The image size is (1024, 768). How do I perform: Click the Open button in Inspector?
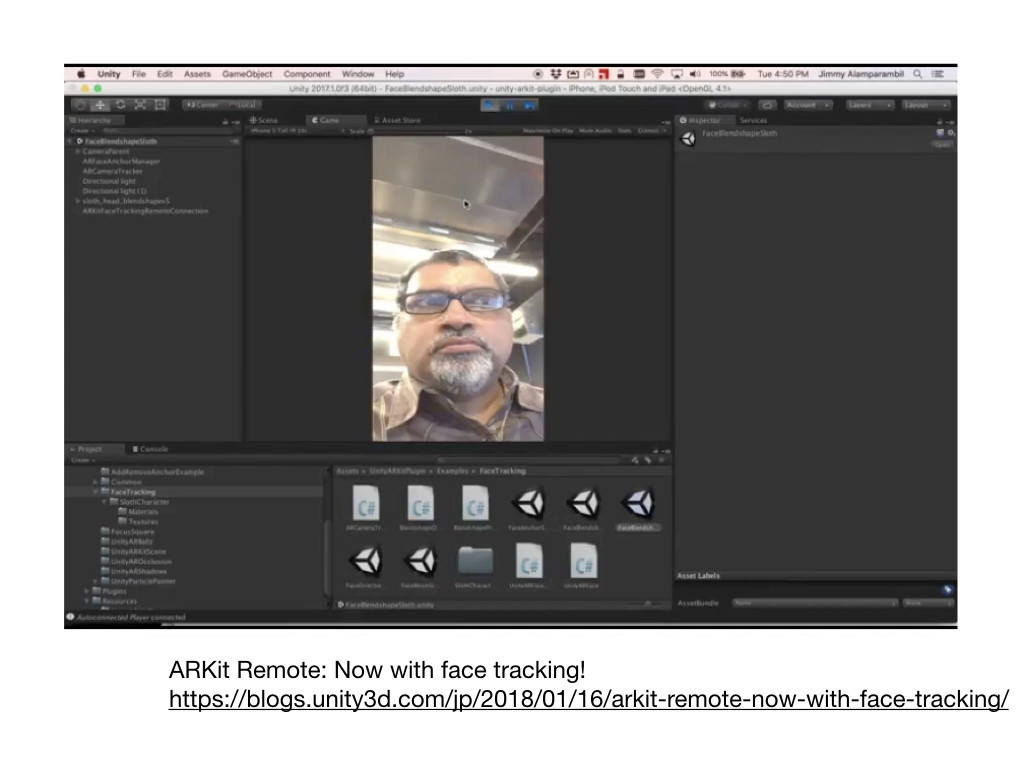click(942, 145)
